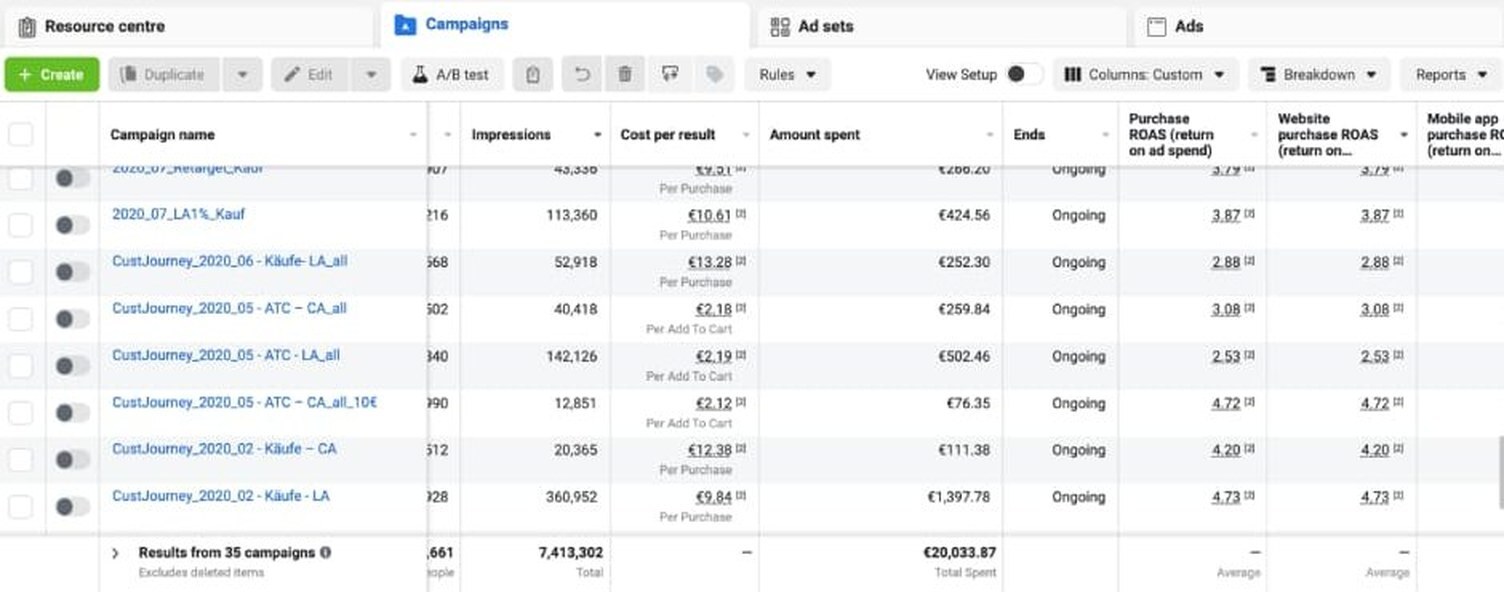Toggle the 2020_07_LA1%_Kauf campaign switch
The height and width of the screenshot is (592, 1504).
(x=72, y=225)
